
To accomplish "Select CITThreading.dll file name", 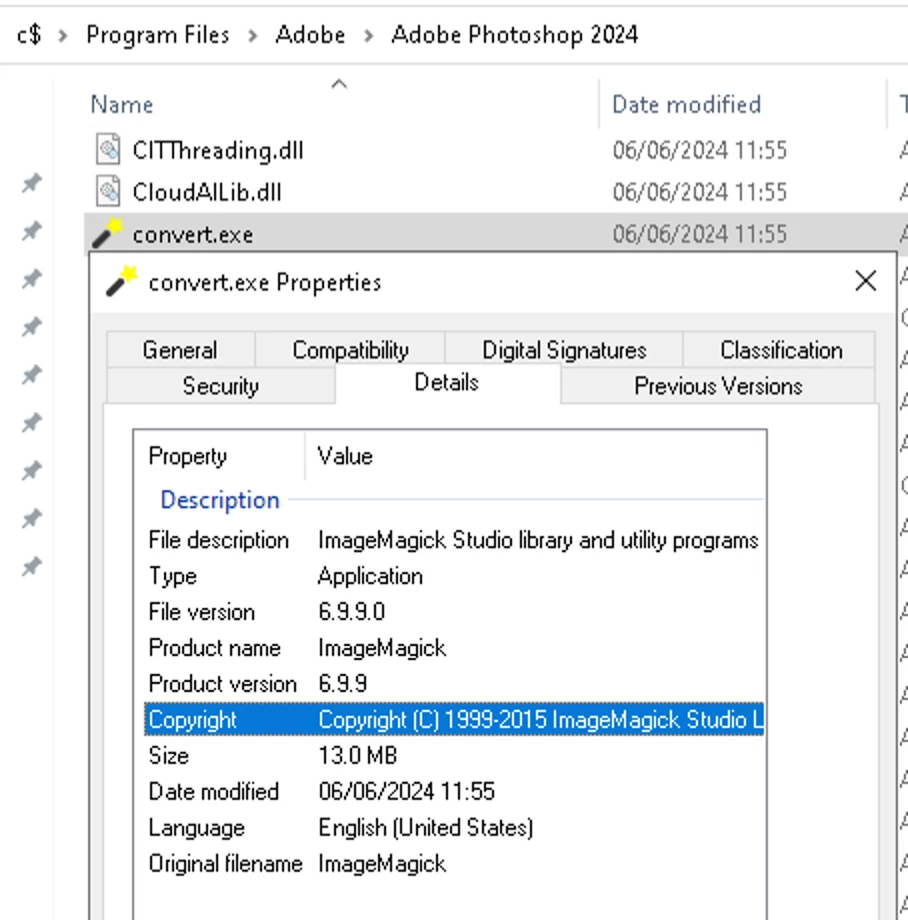I will click(x=218, y=151).
